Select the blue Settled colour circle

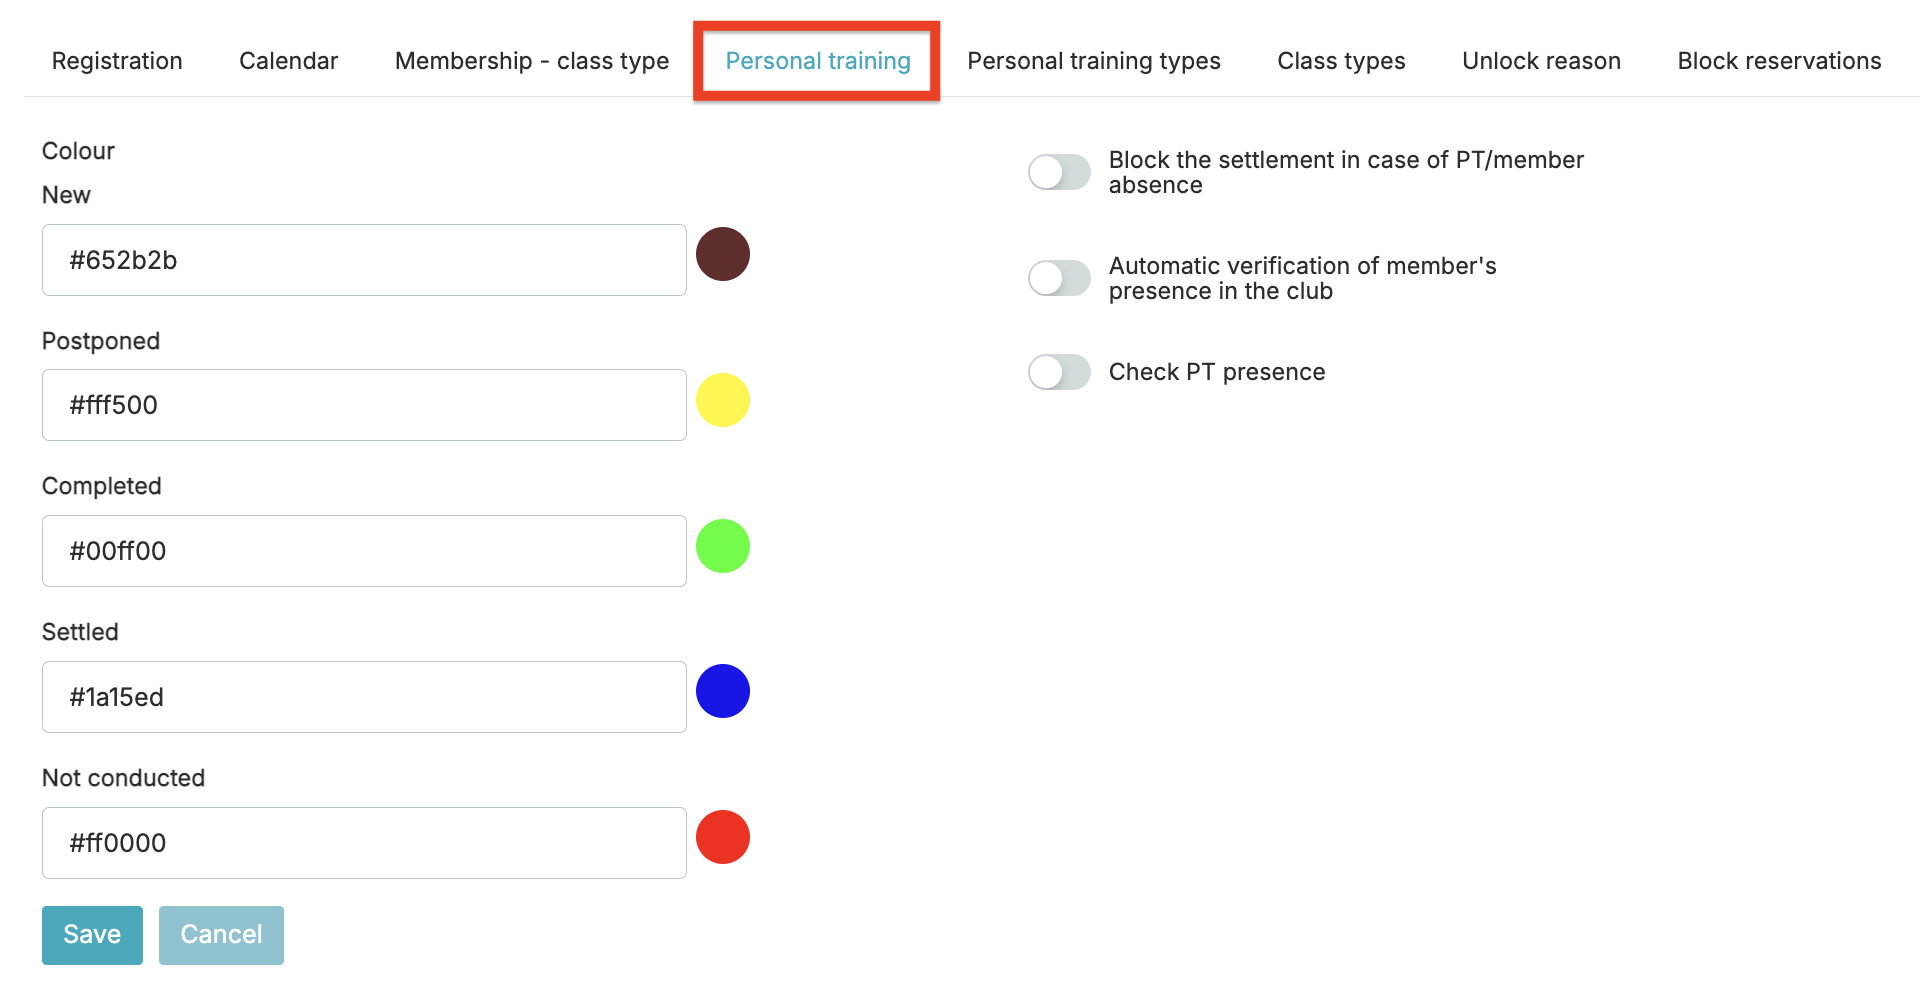pyautogui.click(x=722, y=691)
